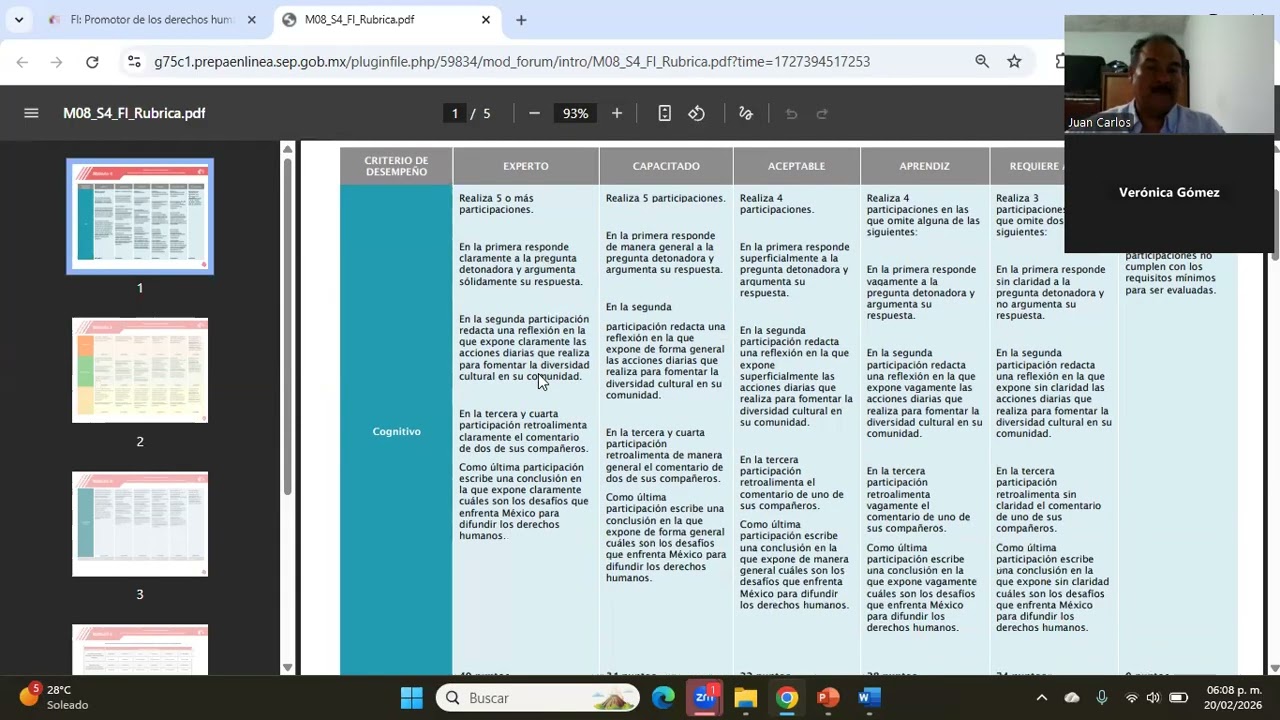Click the CAPACITADO column header

666,166
